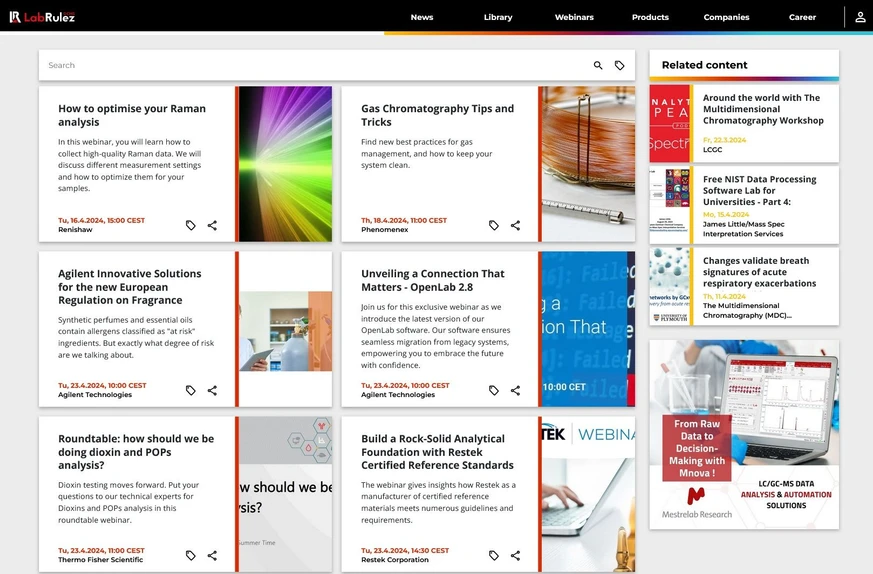The image size is (873, 574).
Task: Click 'Restek Corporation' company name
Action: [395, 560]
